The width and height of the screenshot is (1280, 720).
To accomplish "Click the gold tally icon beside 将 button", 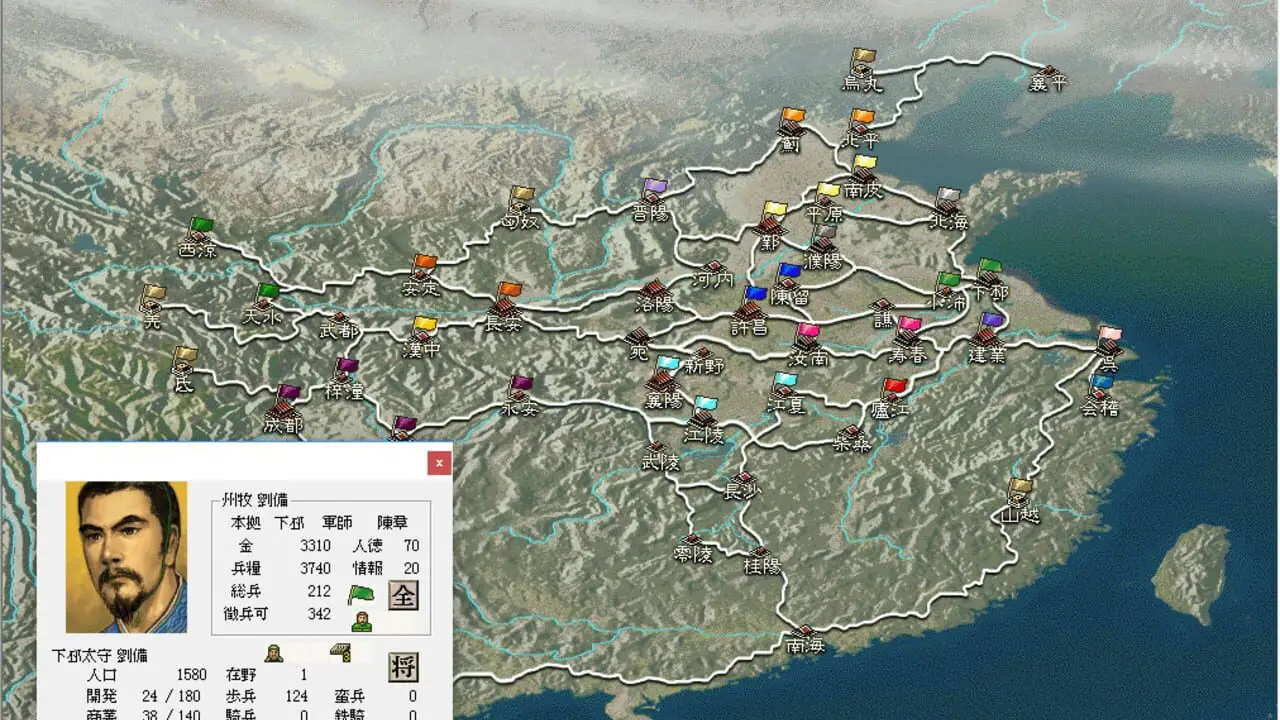I will click(x=340, y=652).
